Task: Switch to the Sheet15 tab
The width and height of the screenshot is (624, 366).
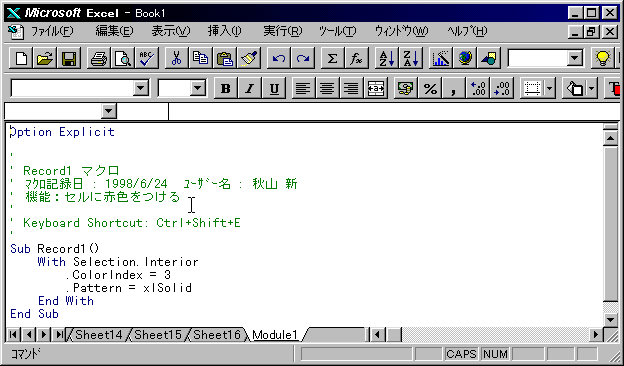Action: tap(158, 335)
